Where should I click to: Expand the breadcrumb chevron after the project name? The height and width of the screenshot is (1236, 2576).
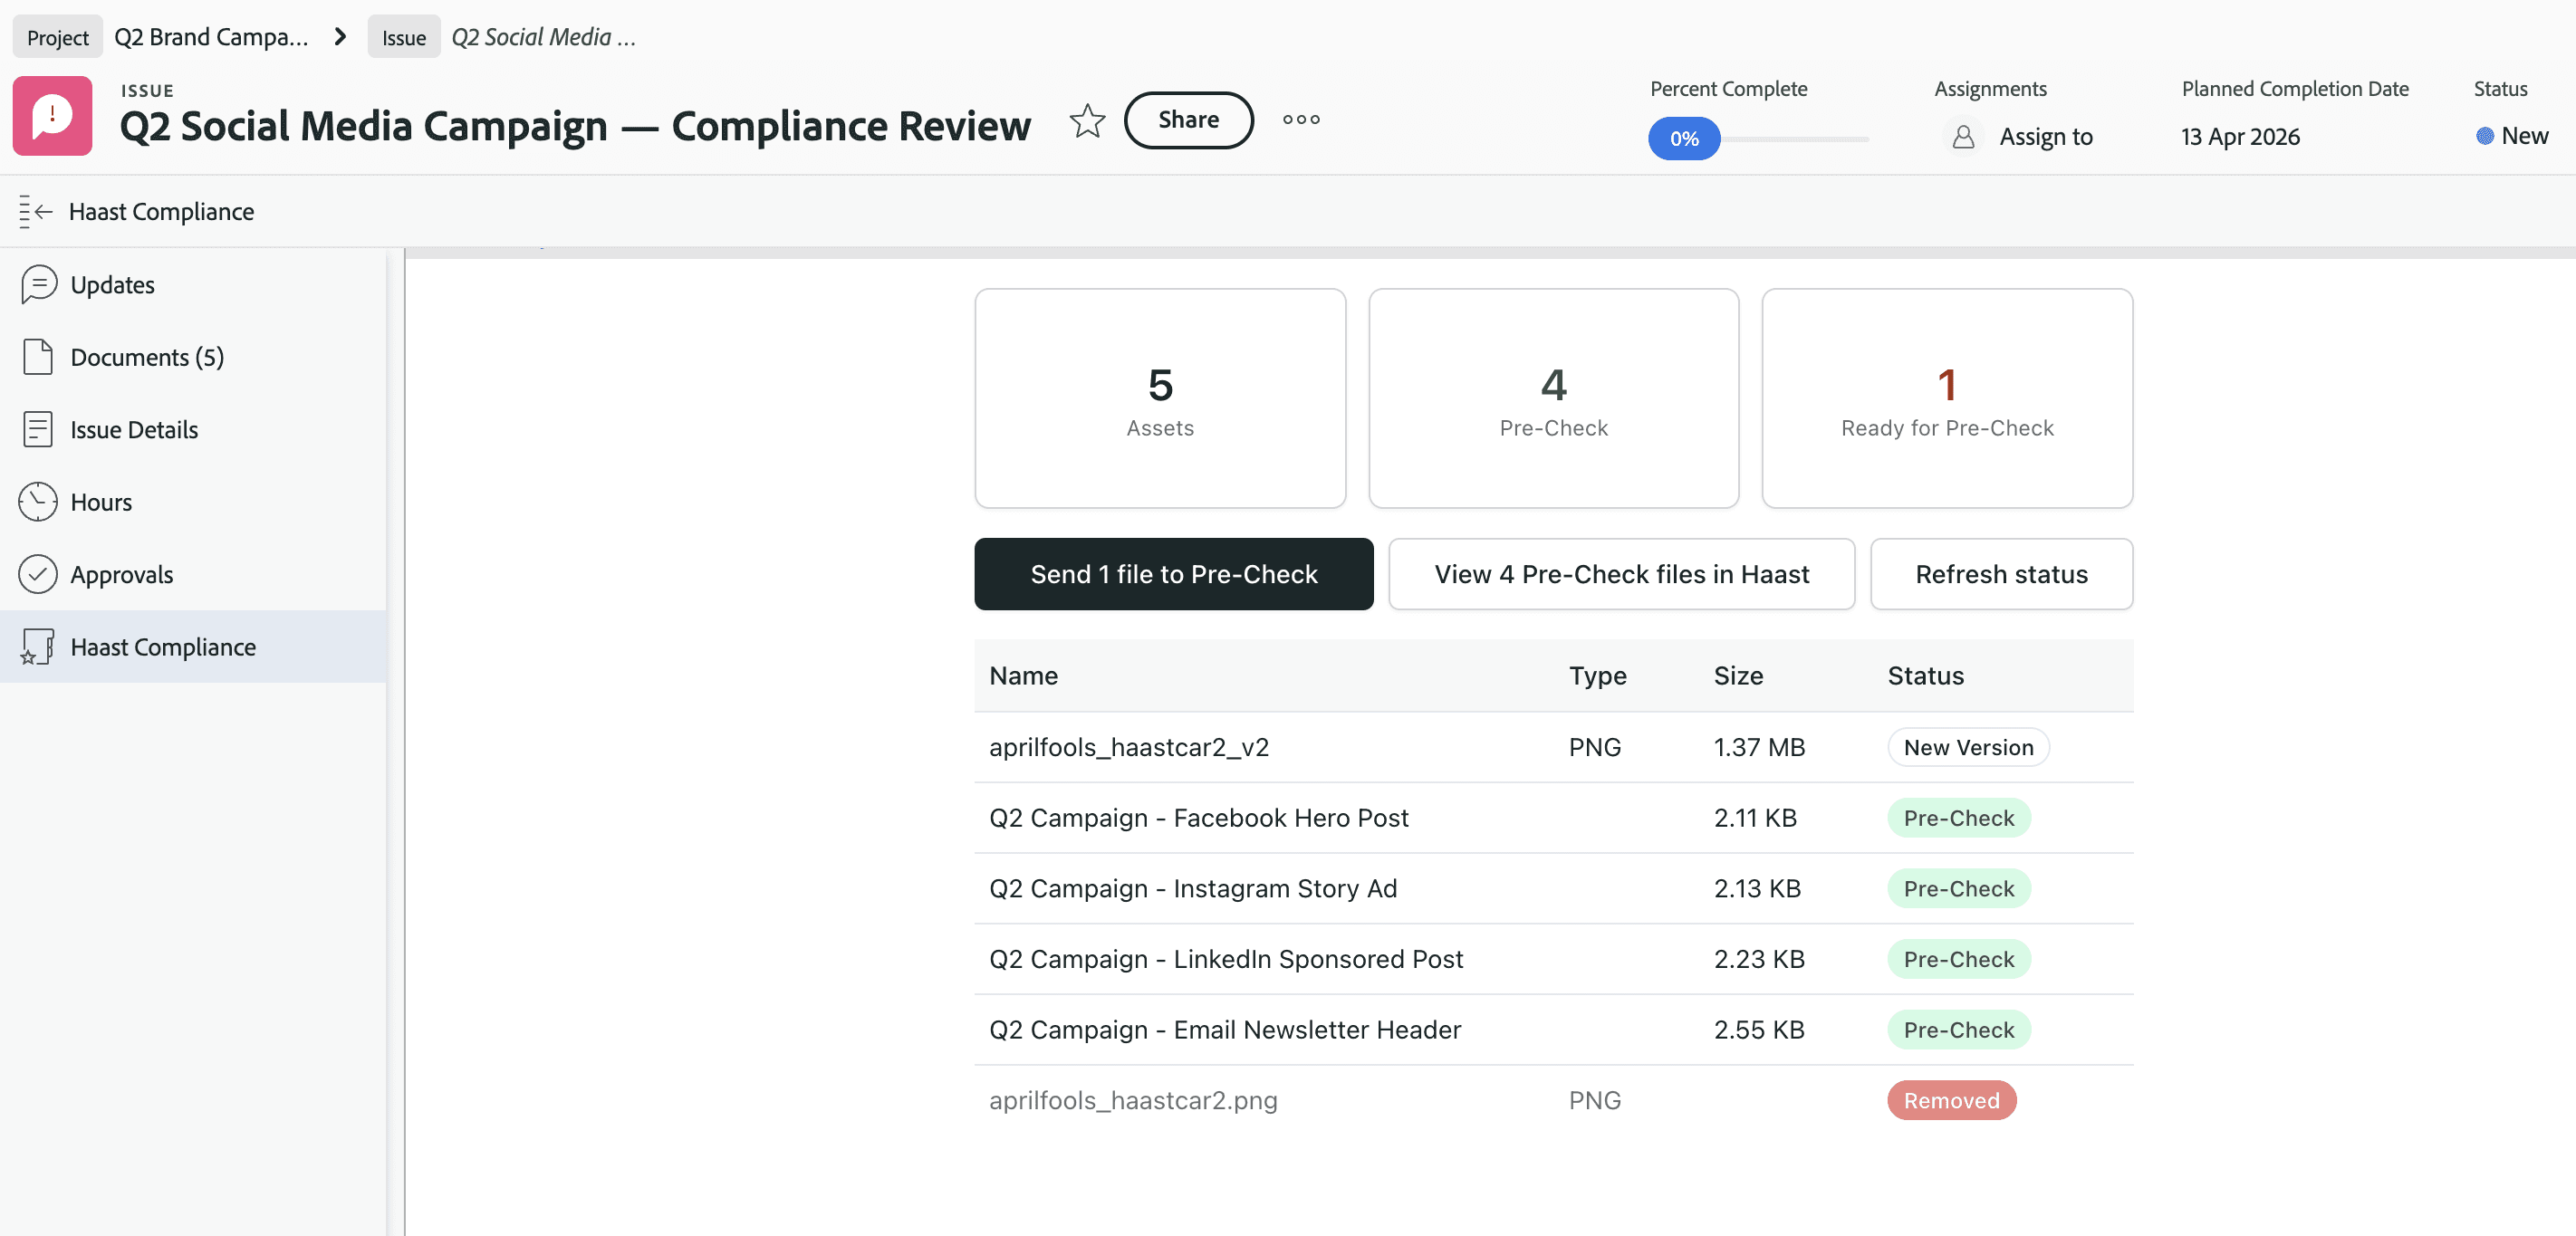[340, 37]
